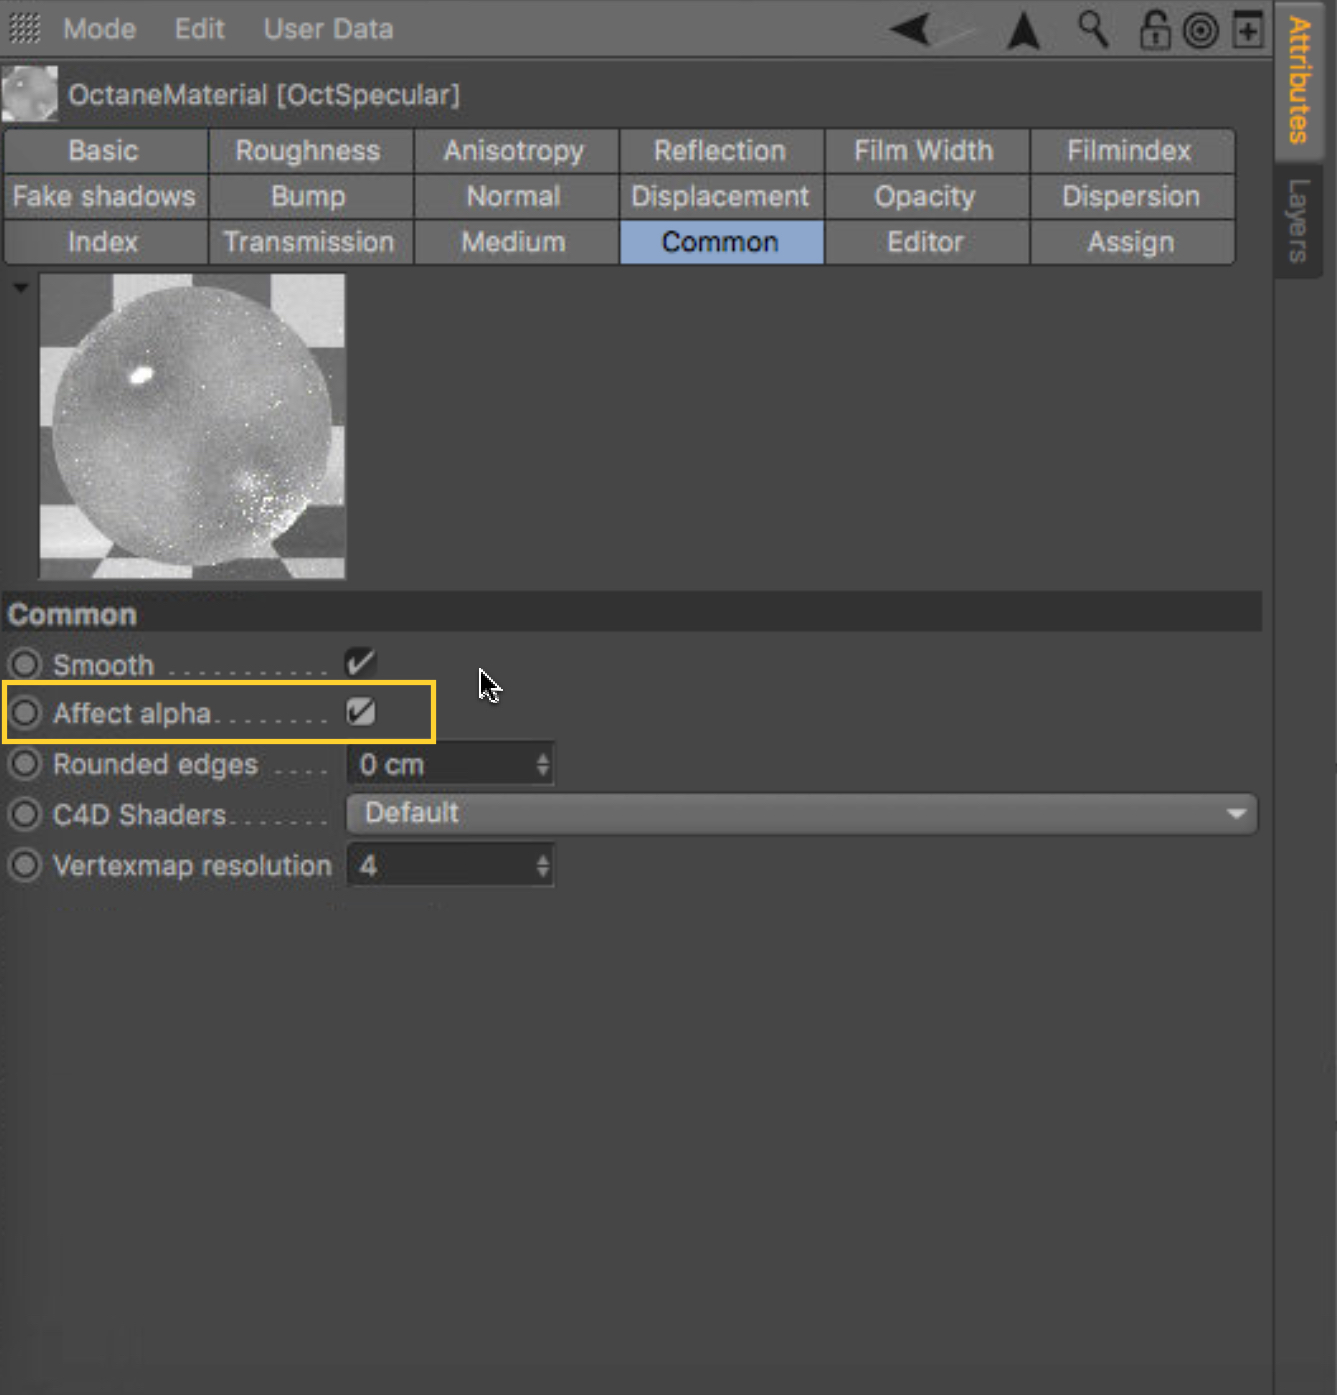Click the grip dots icon beside Mode

[x=24, y=29]
